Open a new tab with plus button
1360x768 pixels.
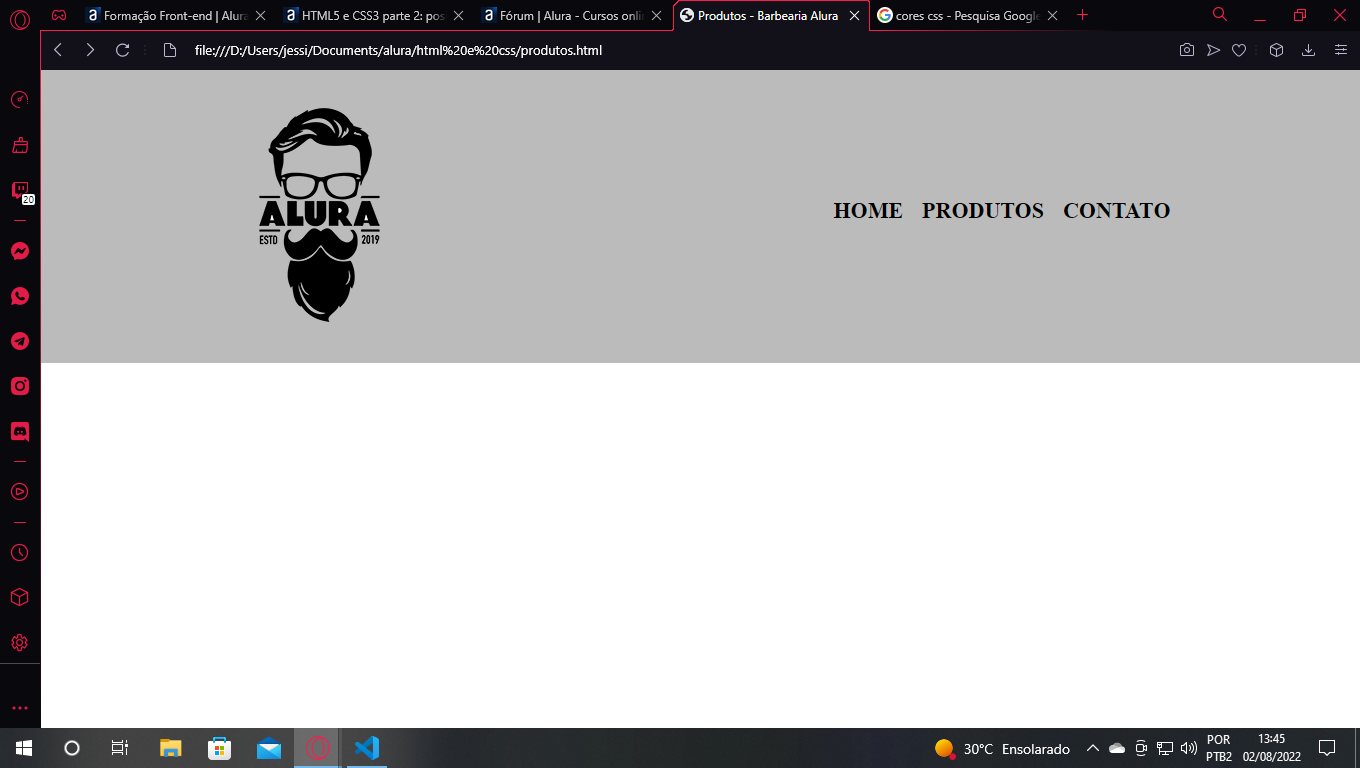pos(1082,15)
